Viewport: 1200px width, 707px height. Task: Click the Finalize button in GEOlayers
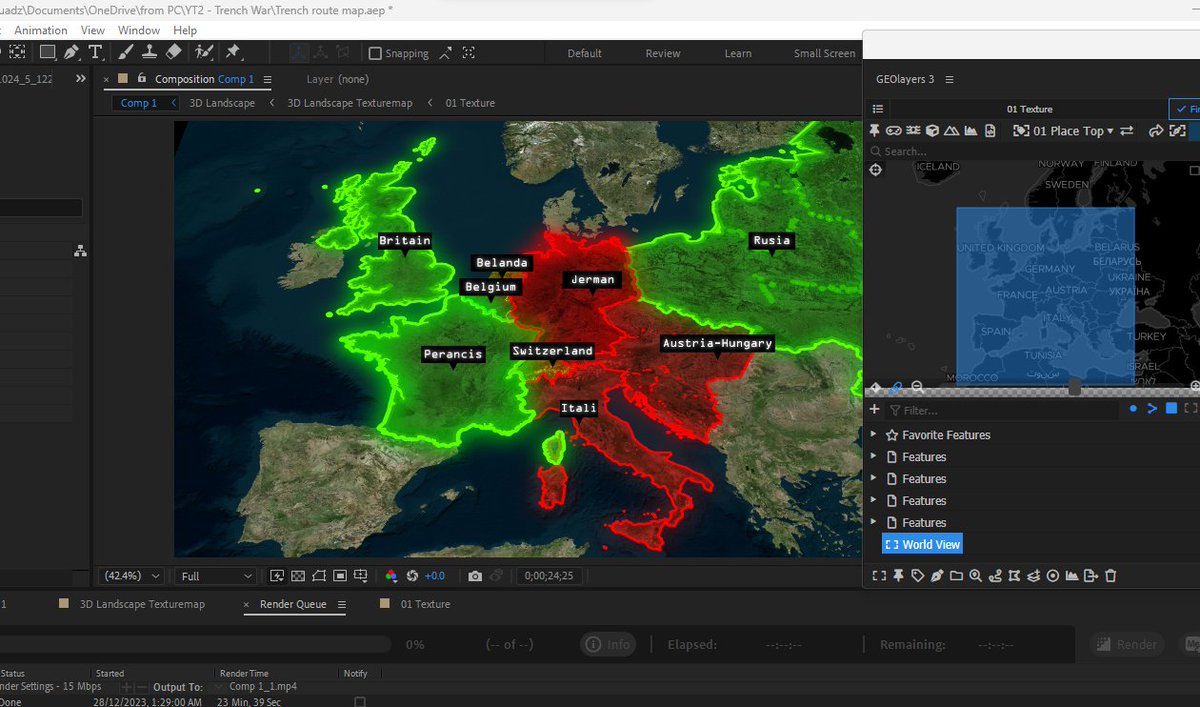(1185, 109)
